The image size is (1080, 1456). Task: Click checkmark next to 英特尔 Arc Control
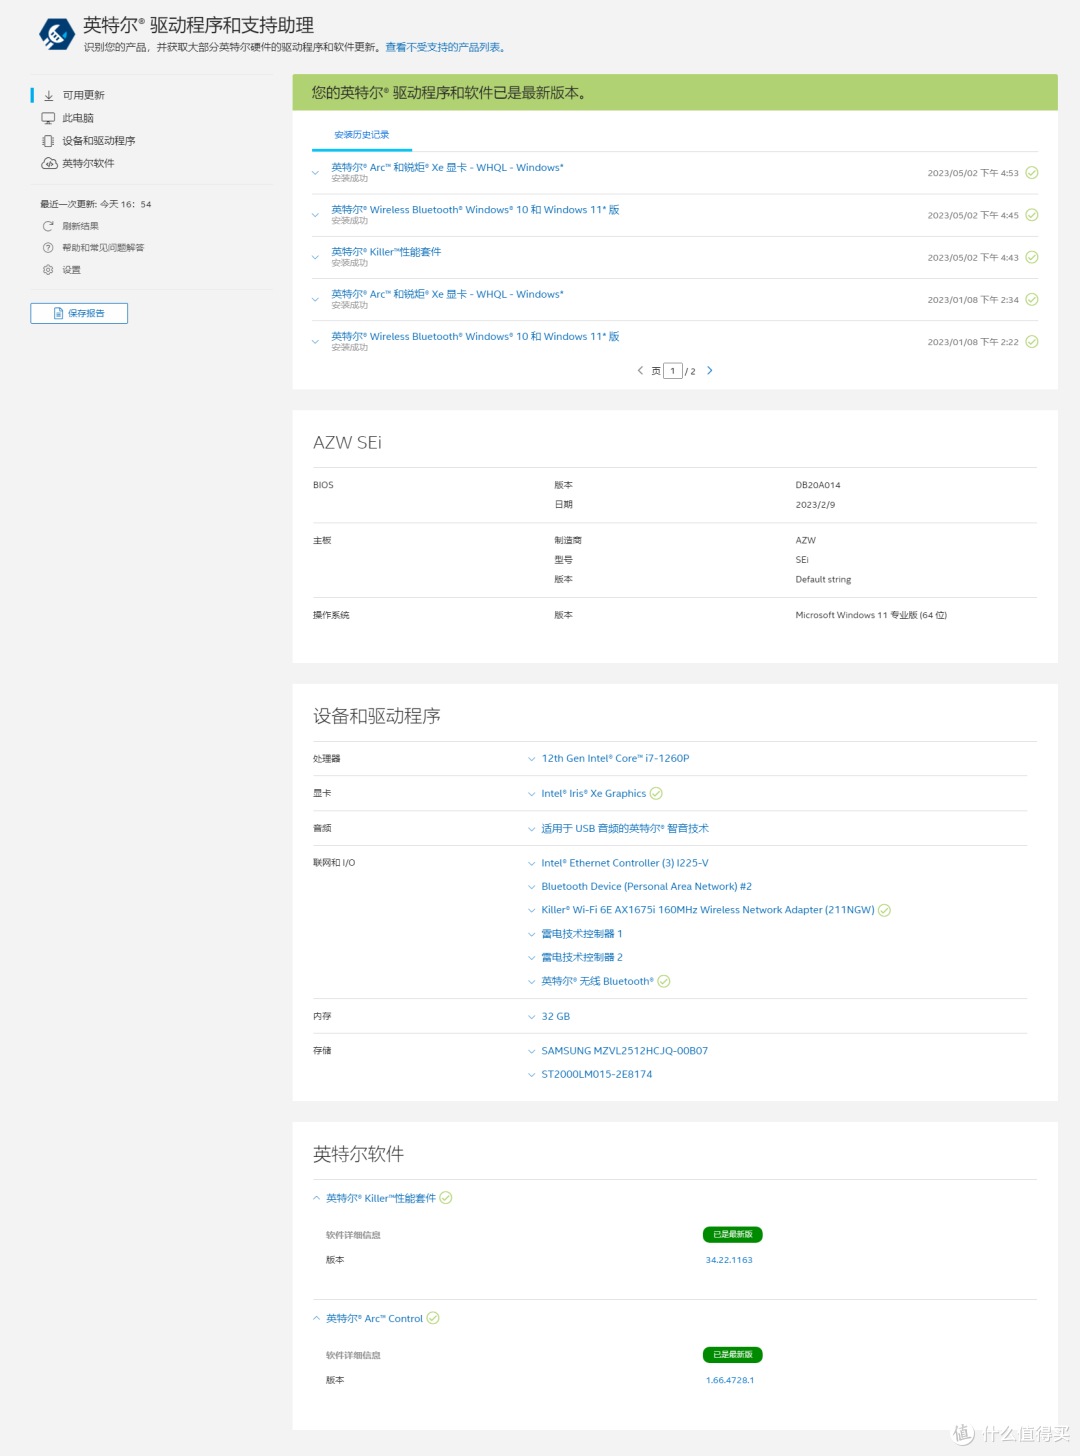(x=433, y=1318)
